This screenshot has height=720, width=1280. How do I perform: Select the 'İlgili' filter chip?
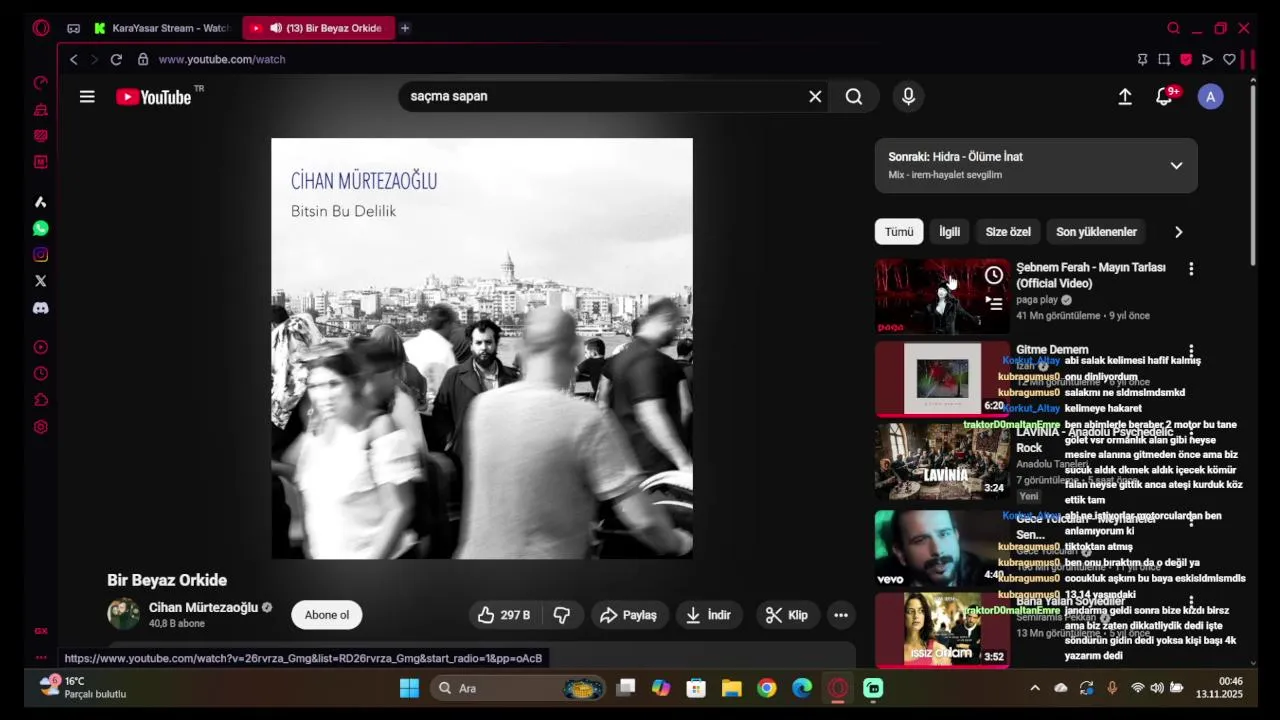[949, 232]
